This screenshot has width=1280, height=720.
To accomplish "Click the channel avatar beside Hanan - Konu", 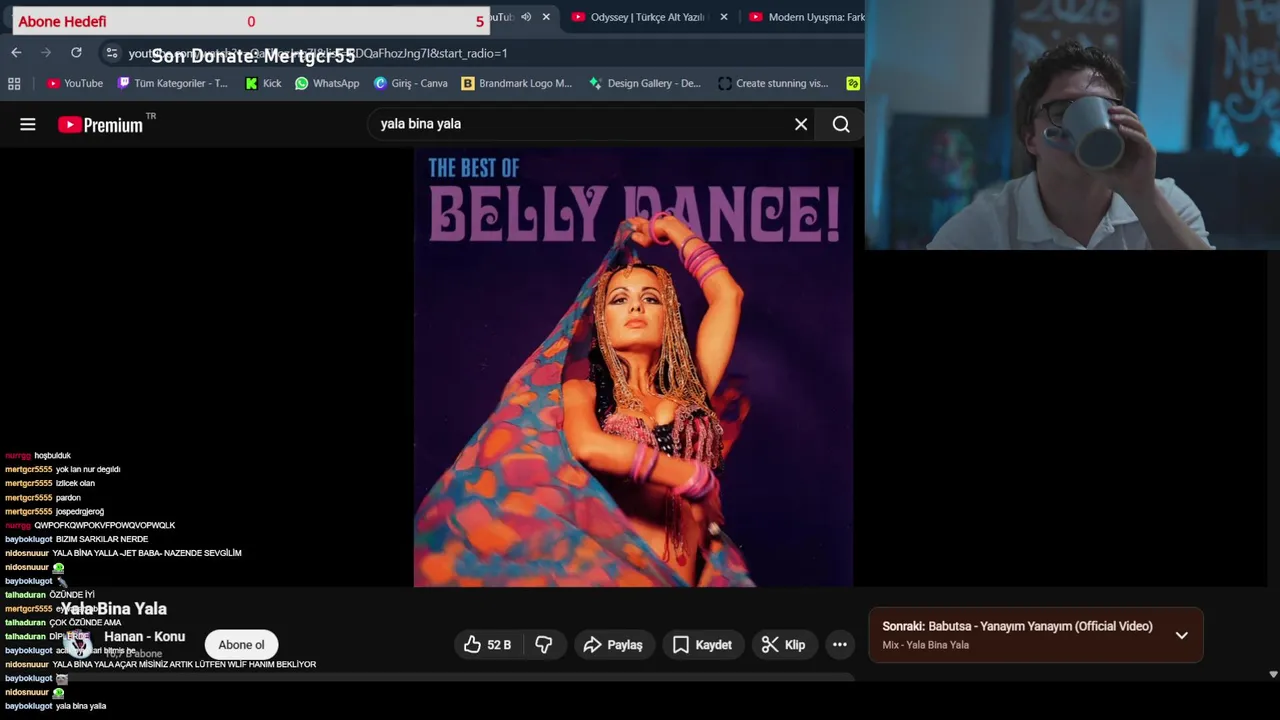I will click(x=79, y=645).
